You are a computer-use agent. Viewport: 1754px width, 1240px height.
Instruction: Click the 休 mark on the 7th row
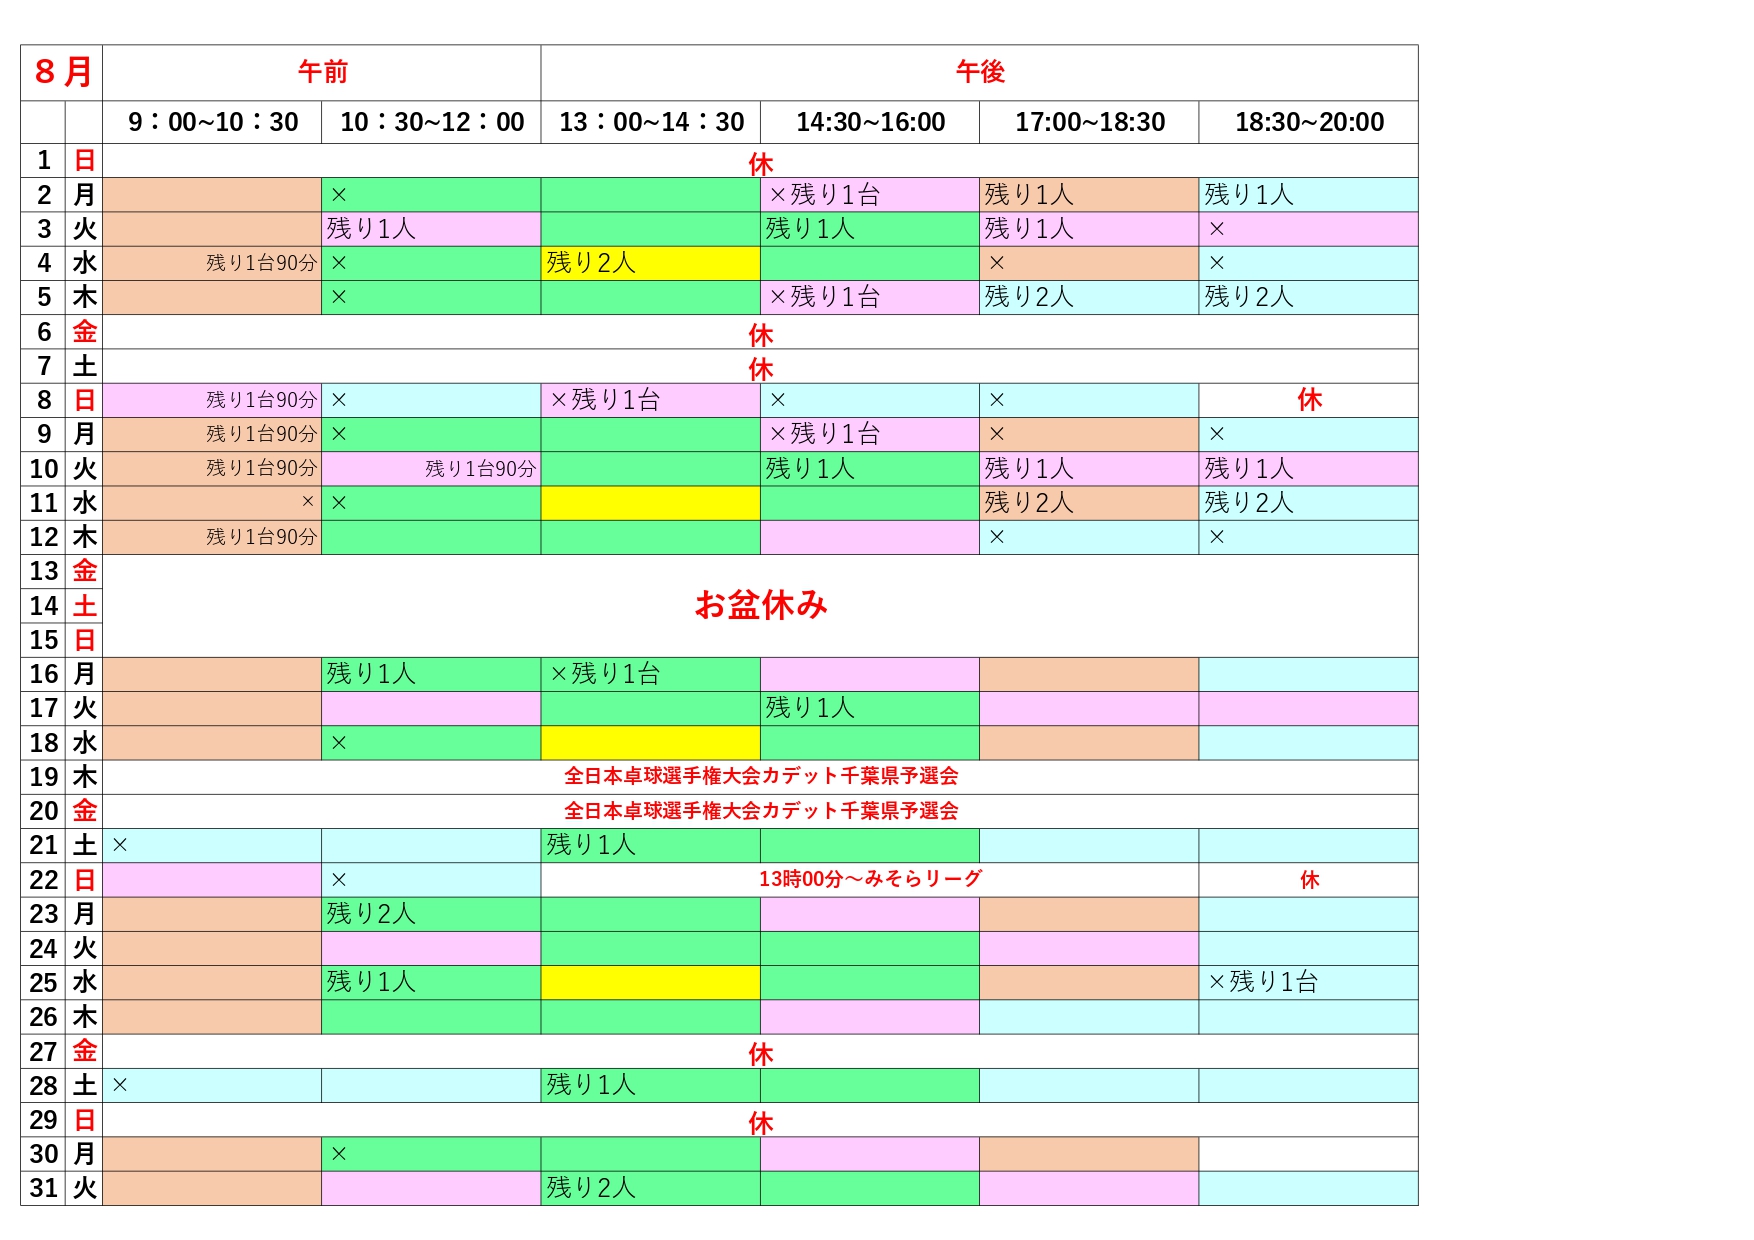click(760, 368)
